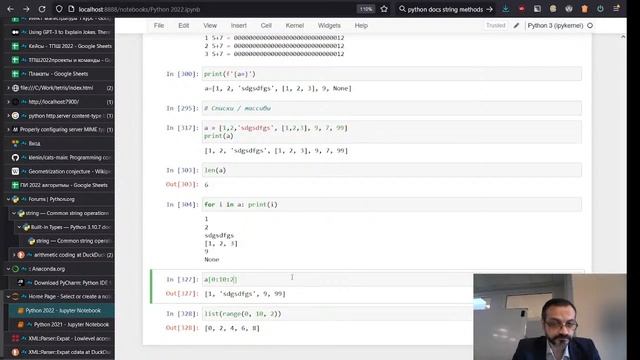Collapse the Forums | Python.org tab tree
This screenshot has width=640, height=360.
(8, 199)
